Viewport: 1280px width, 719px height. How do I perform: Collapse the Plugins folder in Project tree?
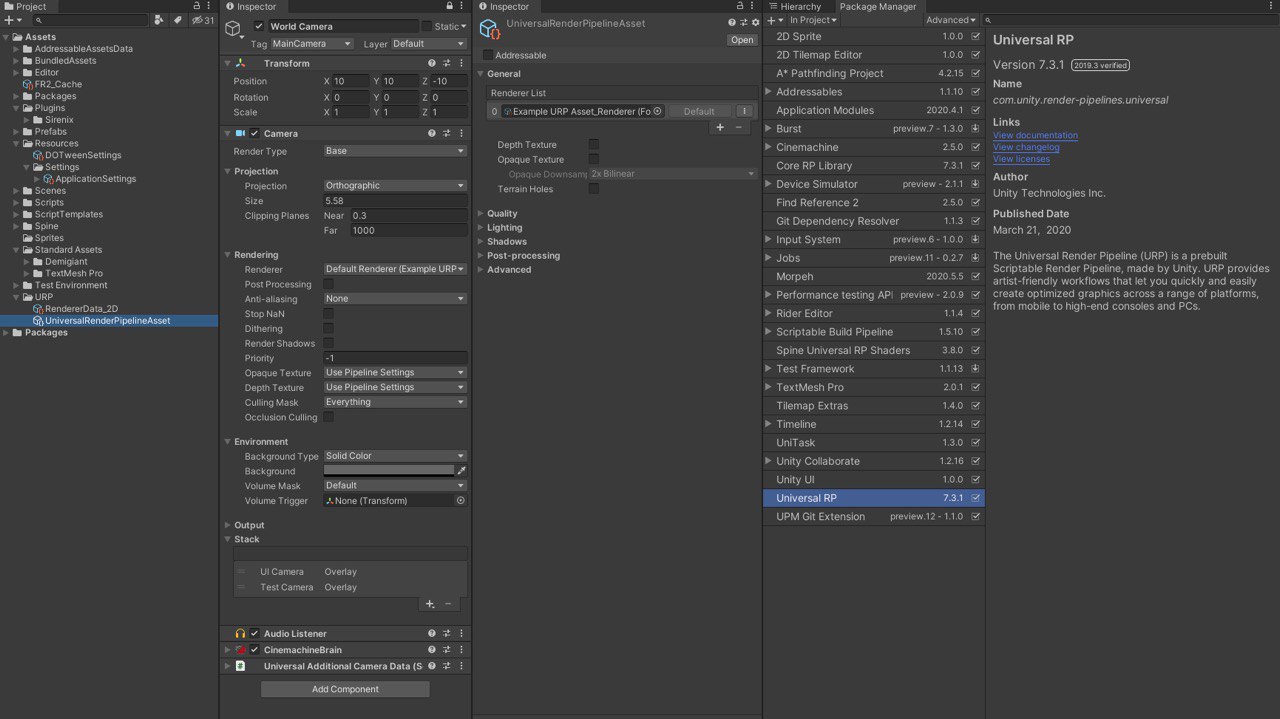tap(17, 108)
